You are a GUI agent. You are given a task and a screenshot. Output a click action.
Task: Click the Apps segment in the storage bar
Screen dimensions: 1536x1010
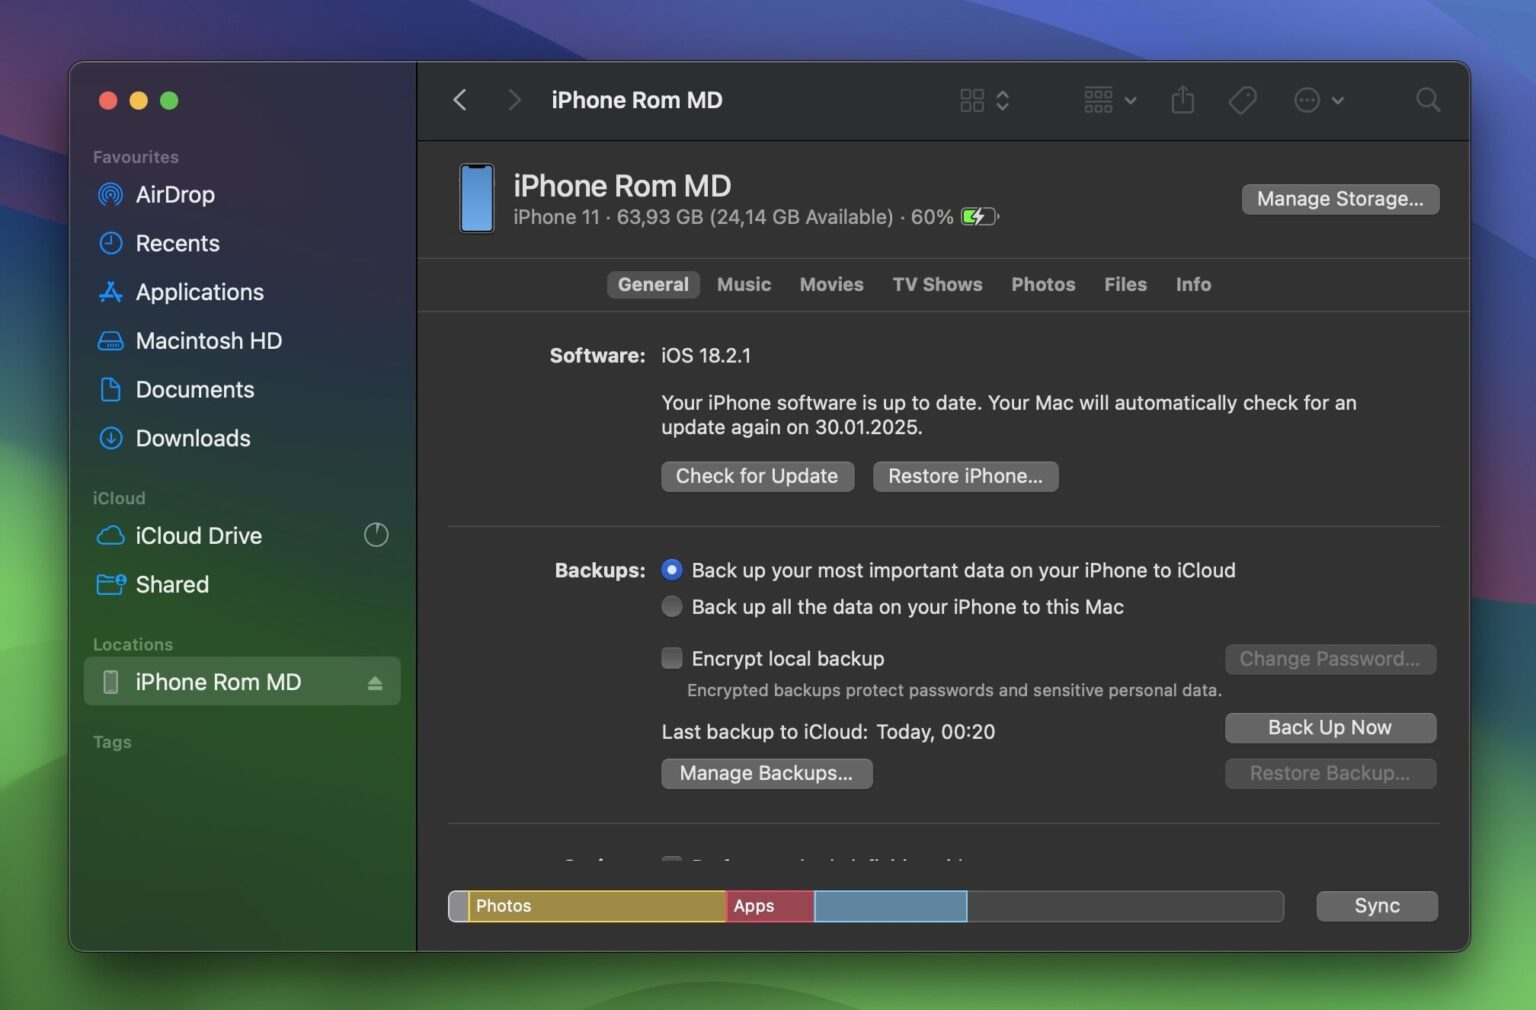(x=768, y=906)
